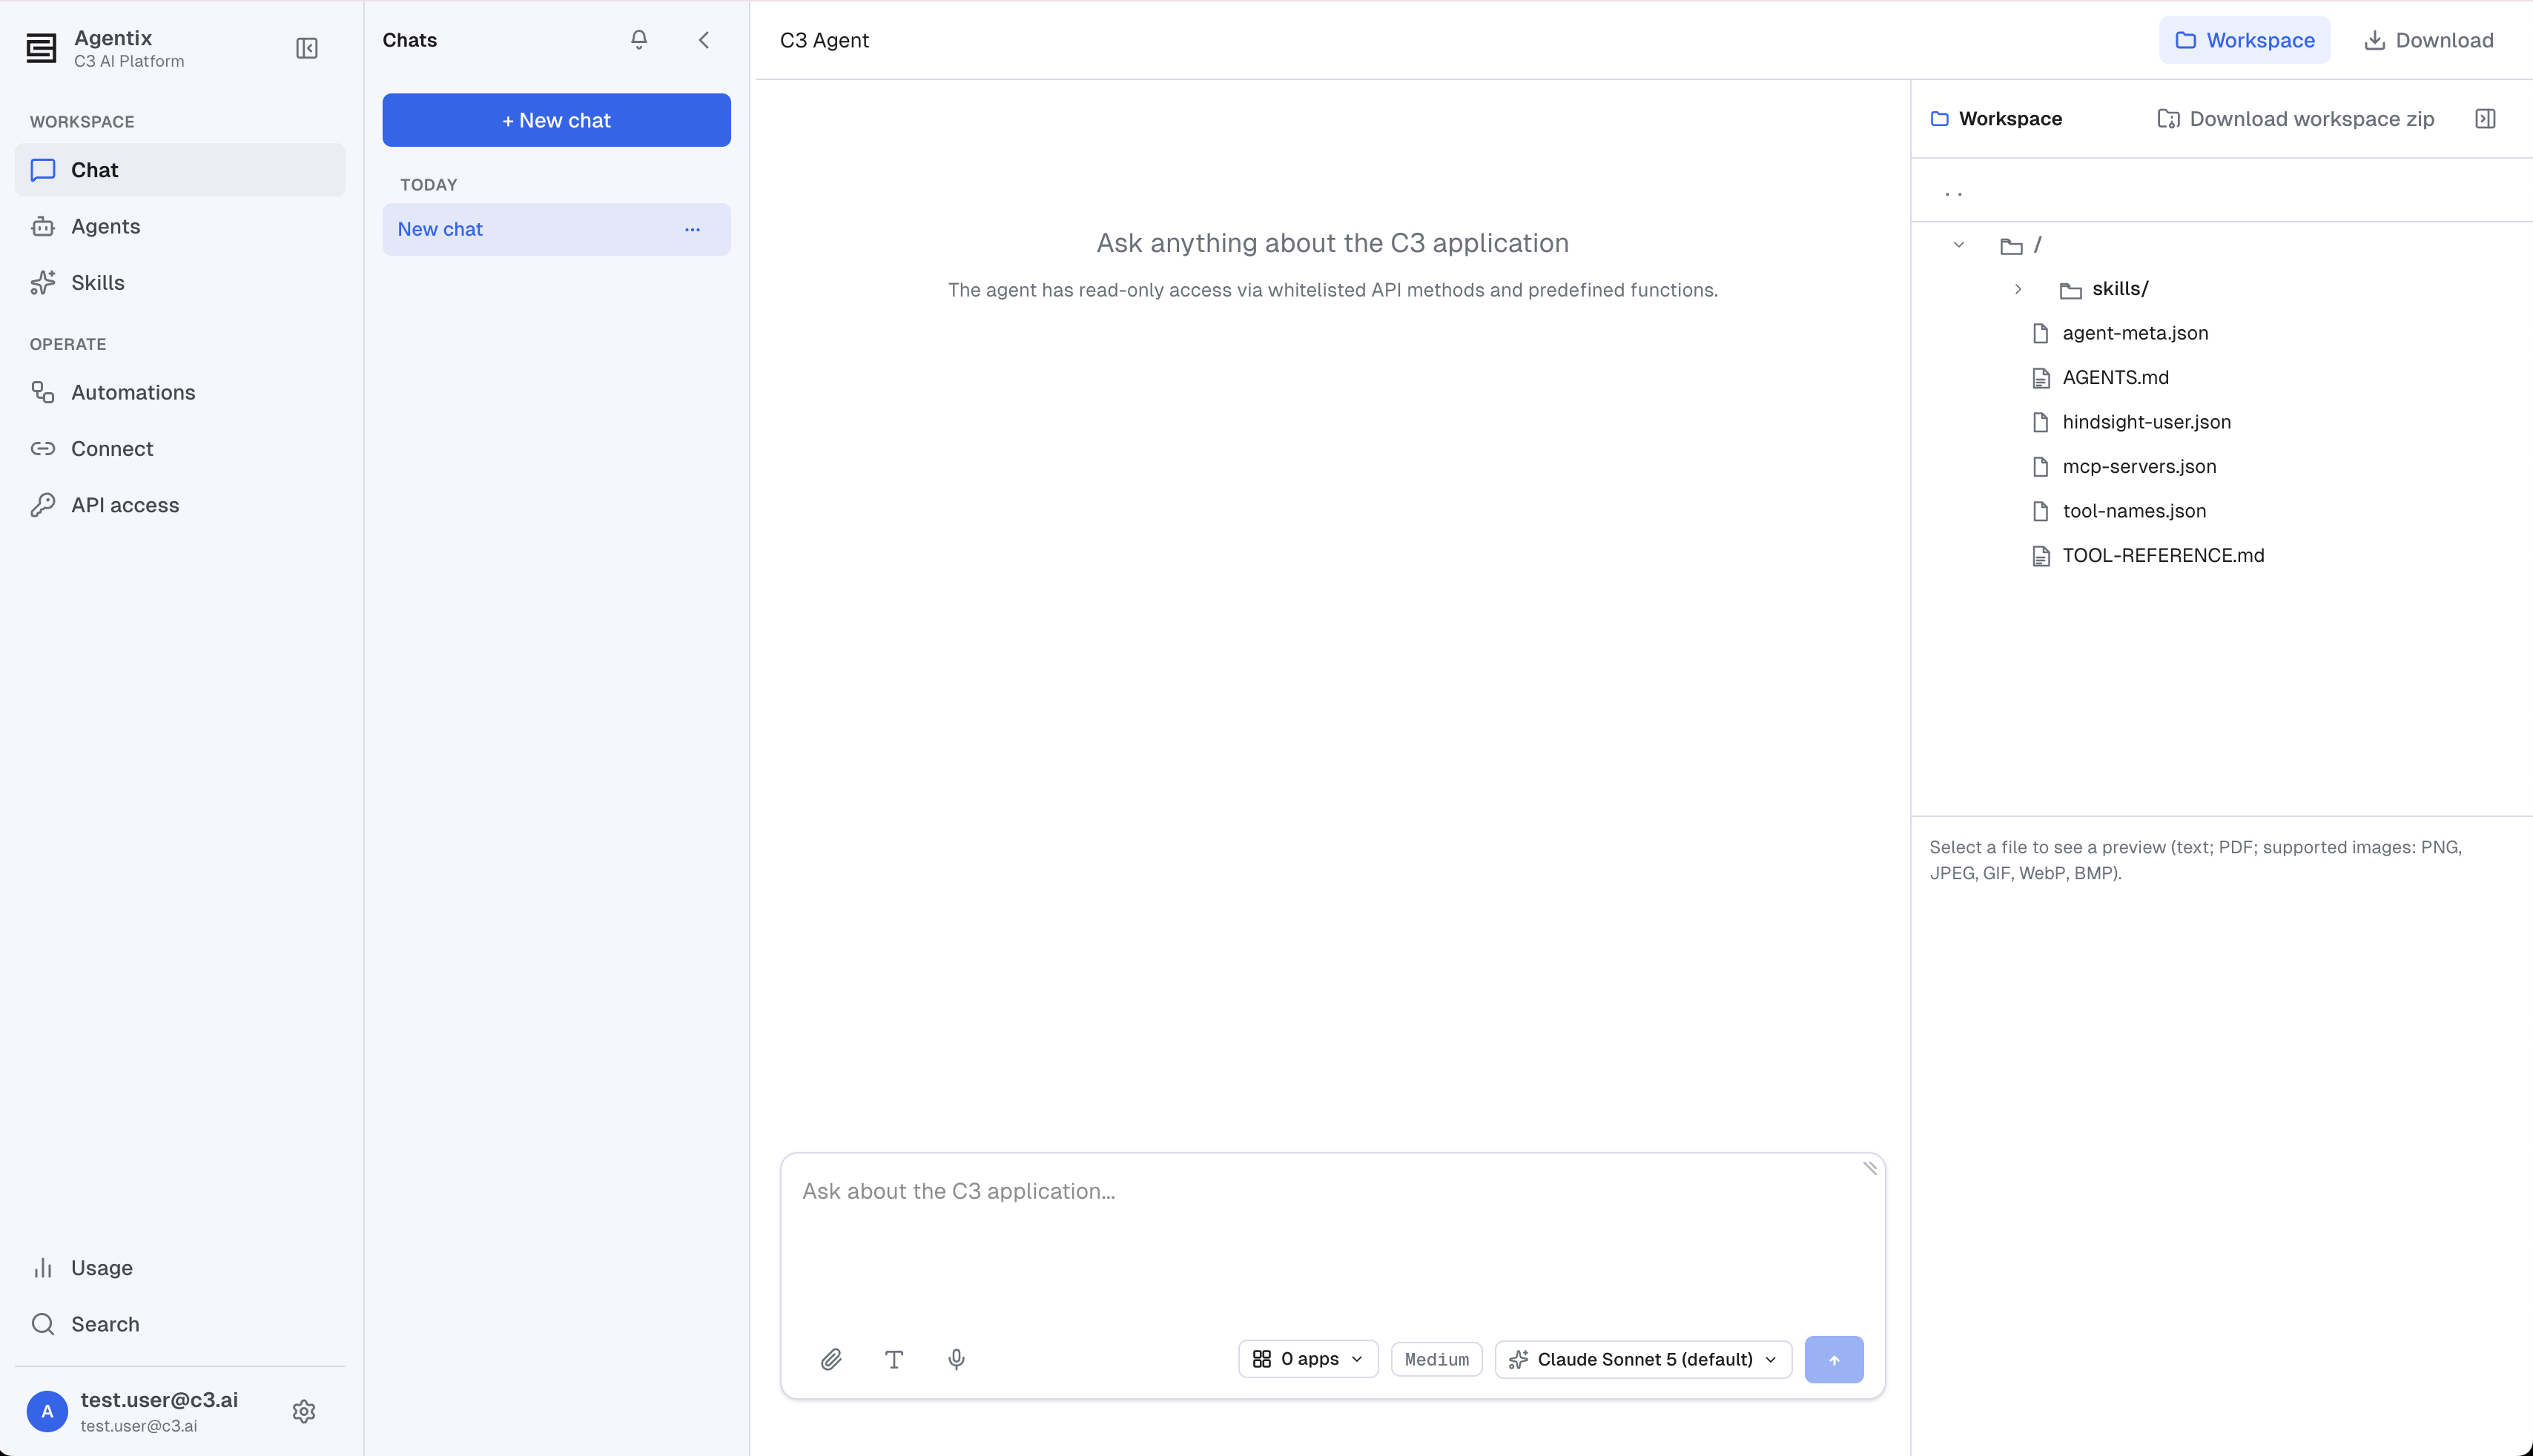Image resolution: width=2533 pixels, height=1456 pixels.
Task: Click Download in the top header
Action: [x=2428, y=40]
